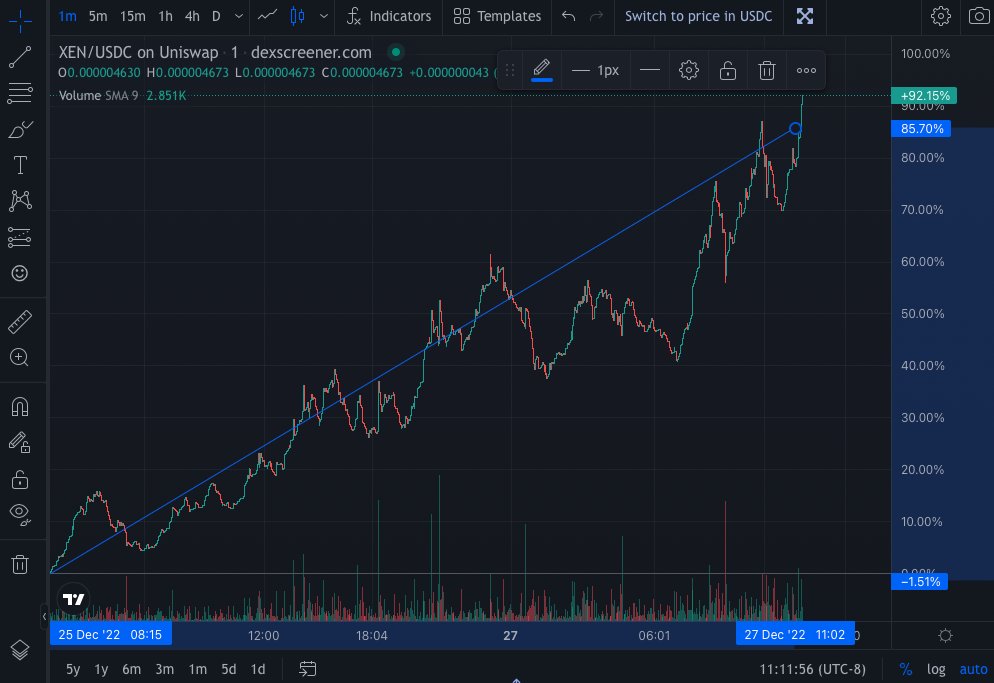Switch to line chart style
Screen dimensions: 994x683
(x=268, y=16)
